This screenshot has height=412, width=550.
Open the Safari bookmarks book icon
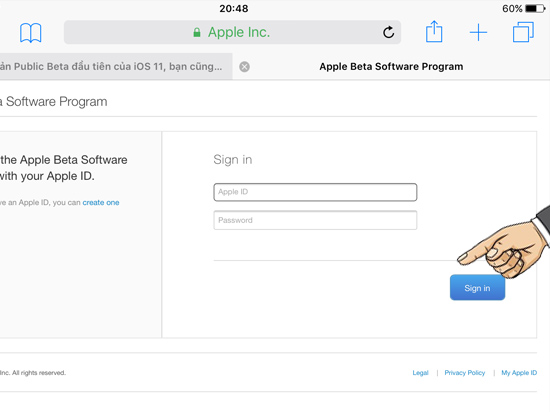pyautogui.click(x=31, y=33)
